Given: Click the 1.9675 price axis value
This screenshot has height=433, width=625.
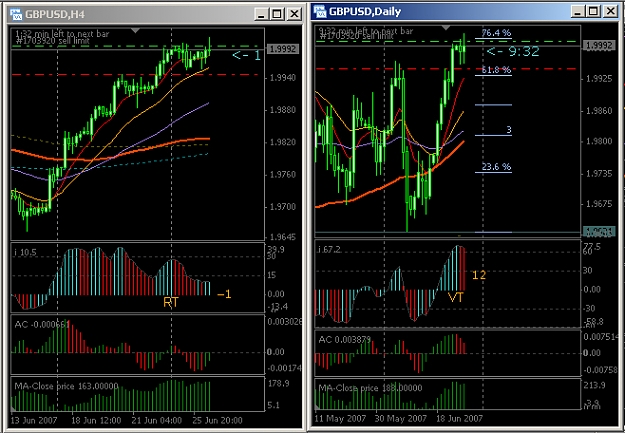Looking at the screenshot, I should tap(599, 204).
